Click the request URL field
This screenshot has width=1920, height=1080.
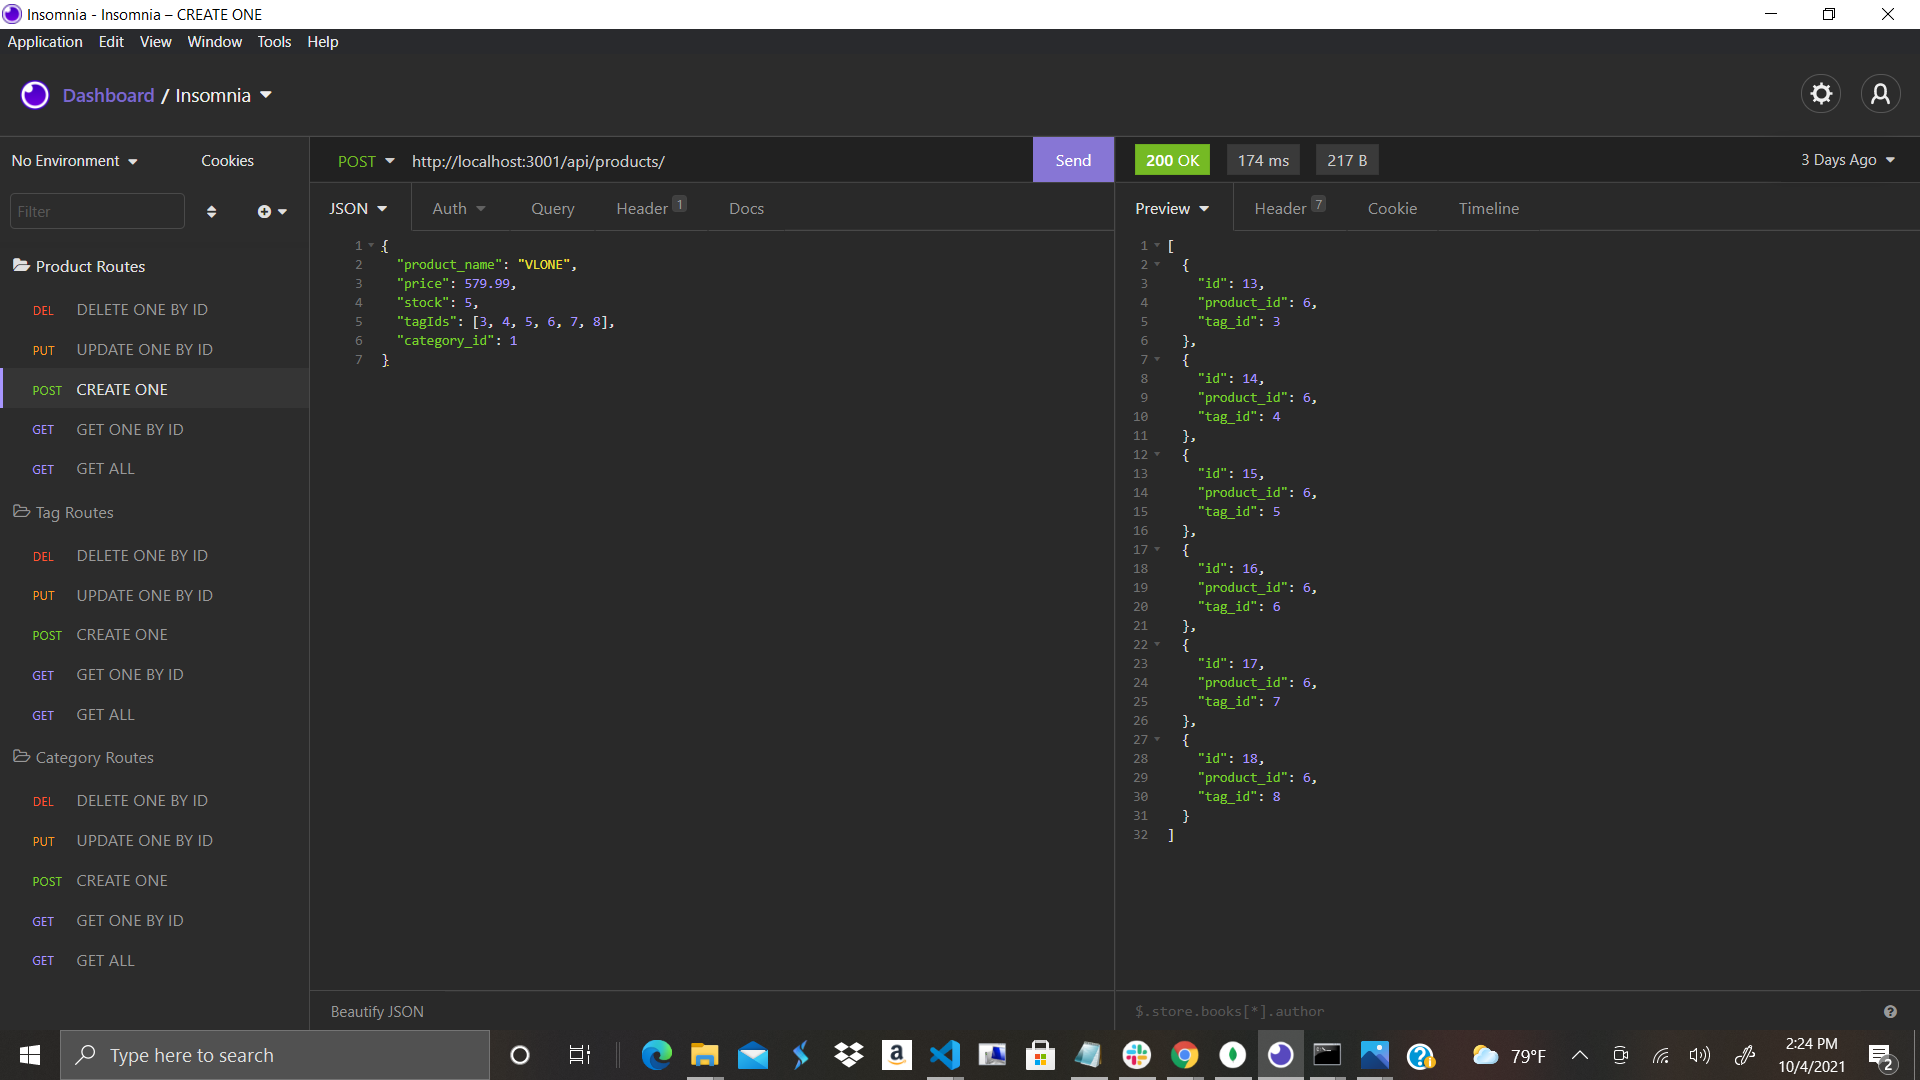click(715, 161)
